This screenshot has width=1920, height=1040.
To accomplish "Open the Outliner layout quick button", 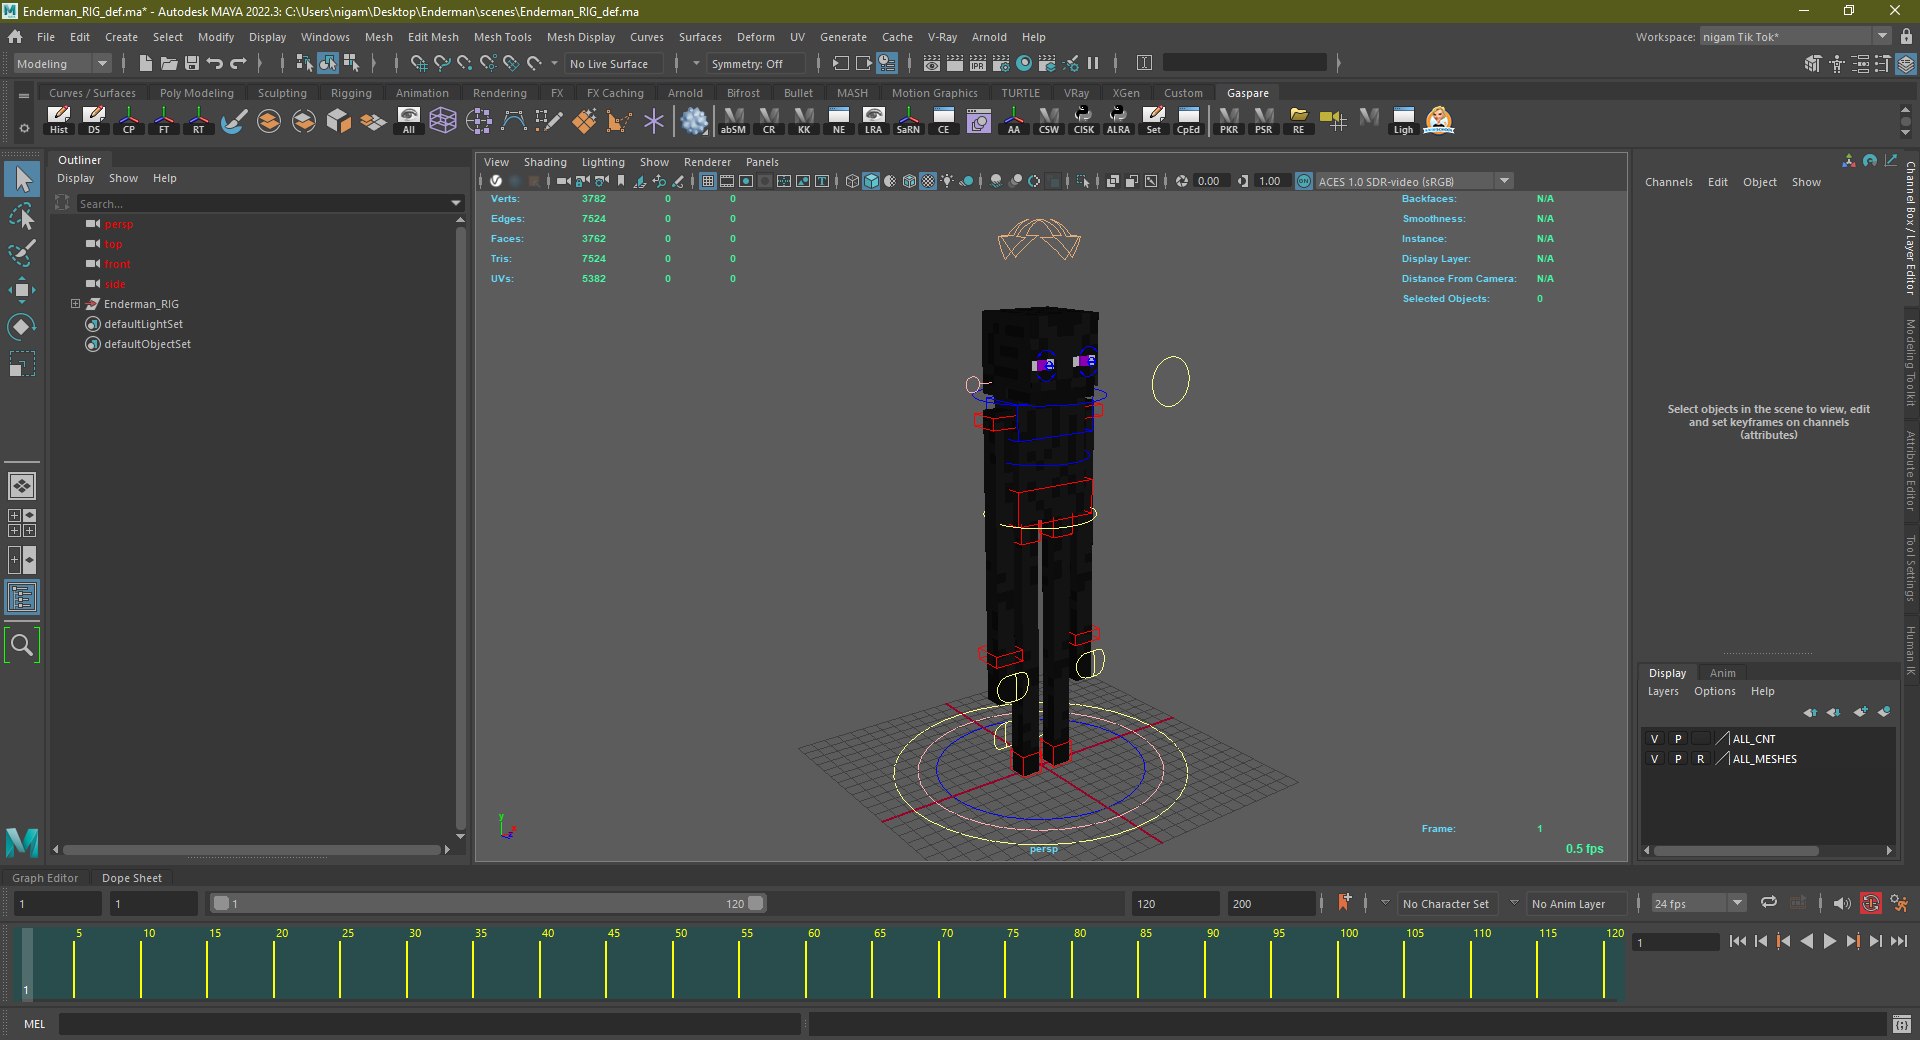I will pyautogui.click(x=22, y=598).
